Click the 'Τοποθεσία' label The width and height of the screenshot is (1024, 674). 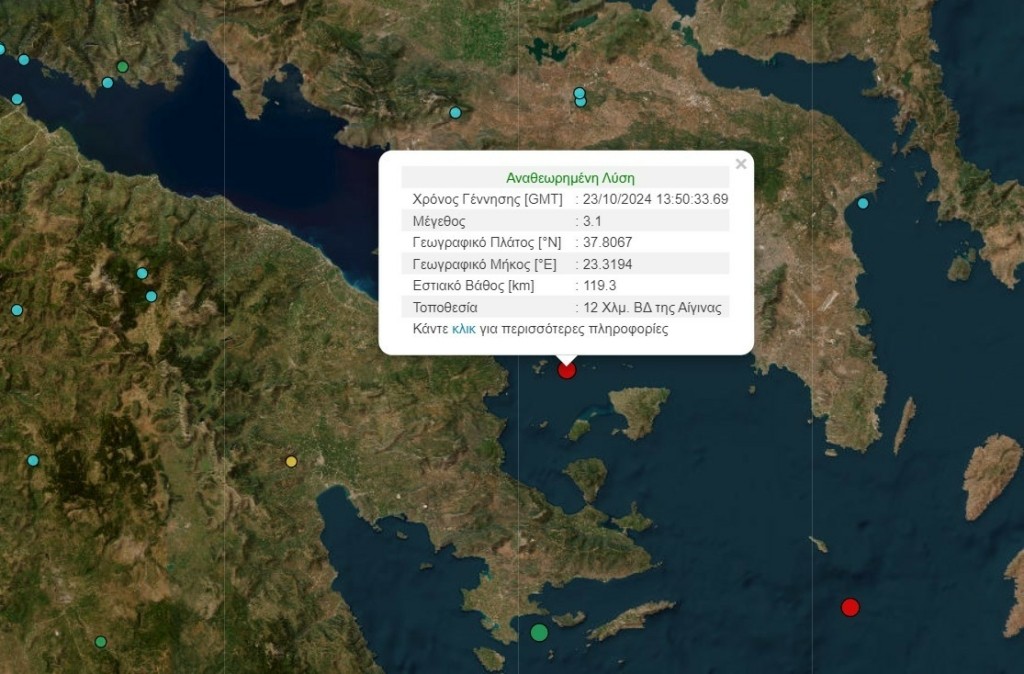pyautogui.click(x=445, y=307)
